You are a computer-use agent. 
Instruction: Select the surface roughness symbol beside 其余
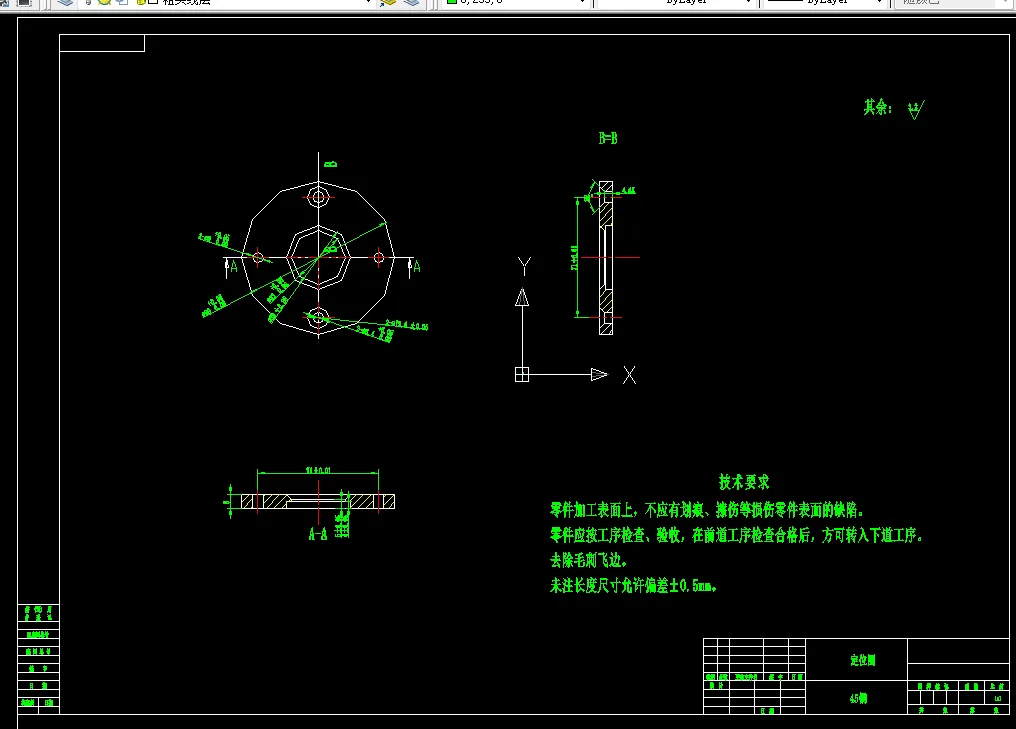(x=916, y=110)
